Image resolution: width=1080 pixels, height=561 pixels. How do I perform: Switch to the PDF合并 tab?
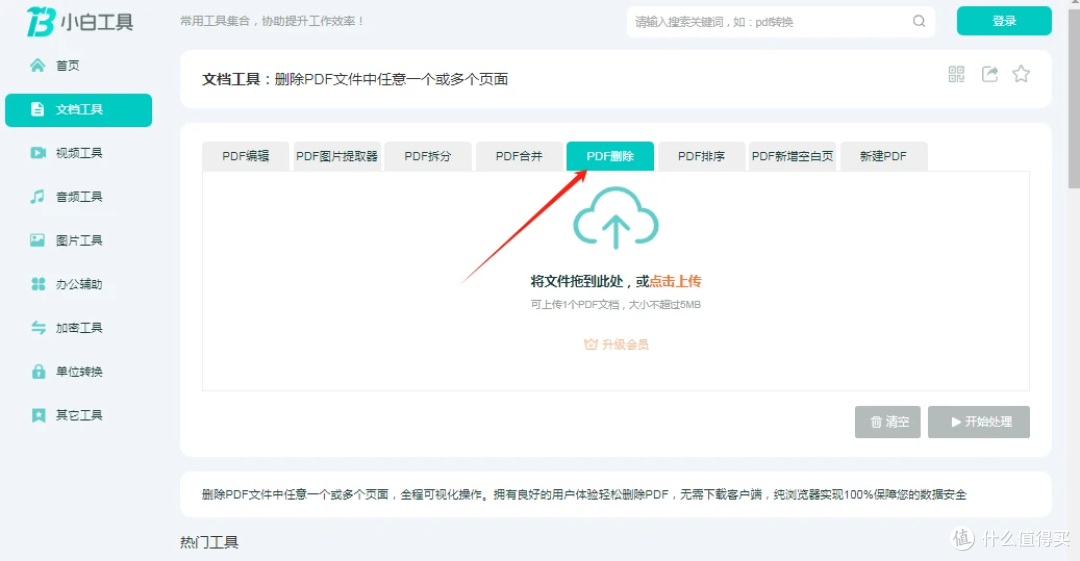(519, 156)
